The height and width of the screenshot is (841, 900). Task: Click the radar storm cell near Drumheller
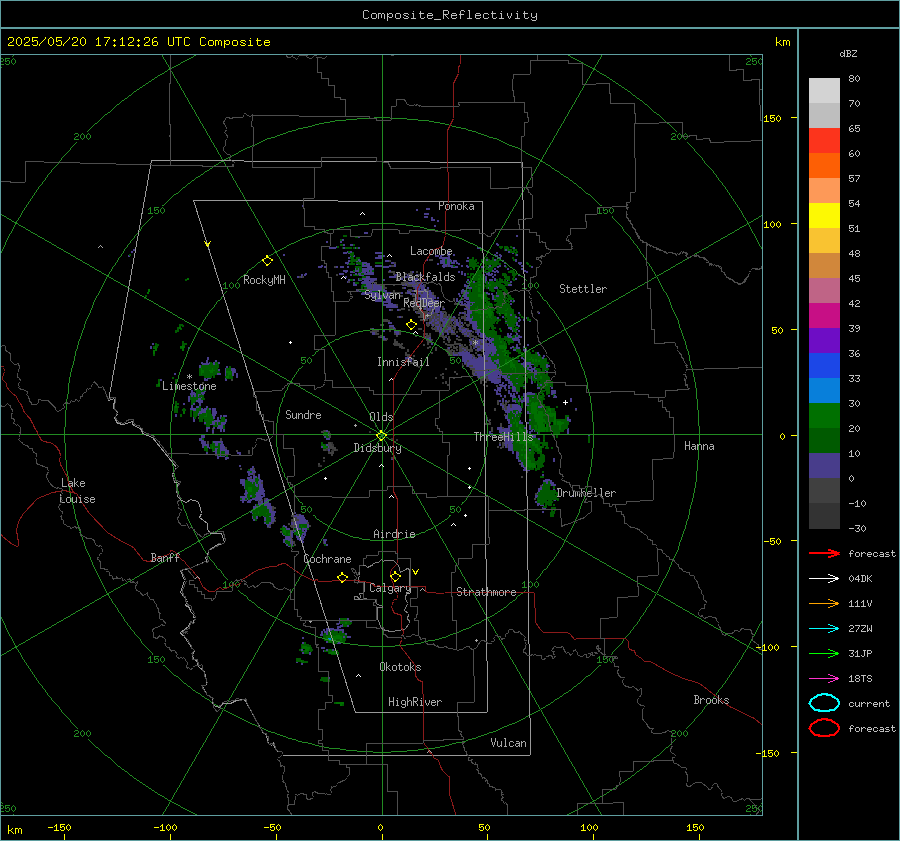point(546,494)
